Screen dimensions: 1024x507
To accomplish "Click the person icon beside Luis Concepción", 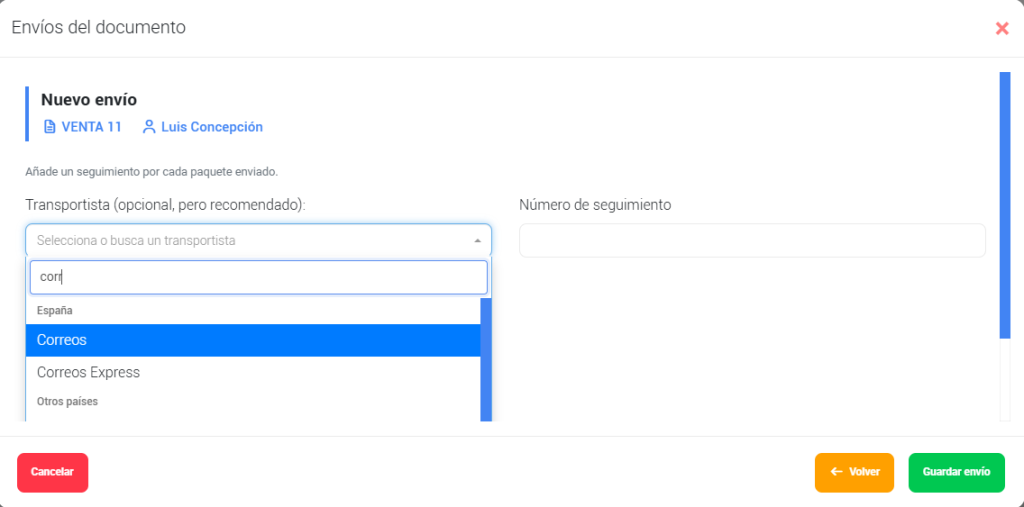I will (x=149, y=127).
